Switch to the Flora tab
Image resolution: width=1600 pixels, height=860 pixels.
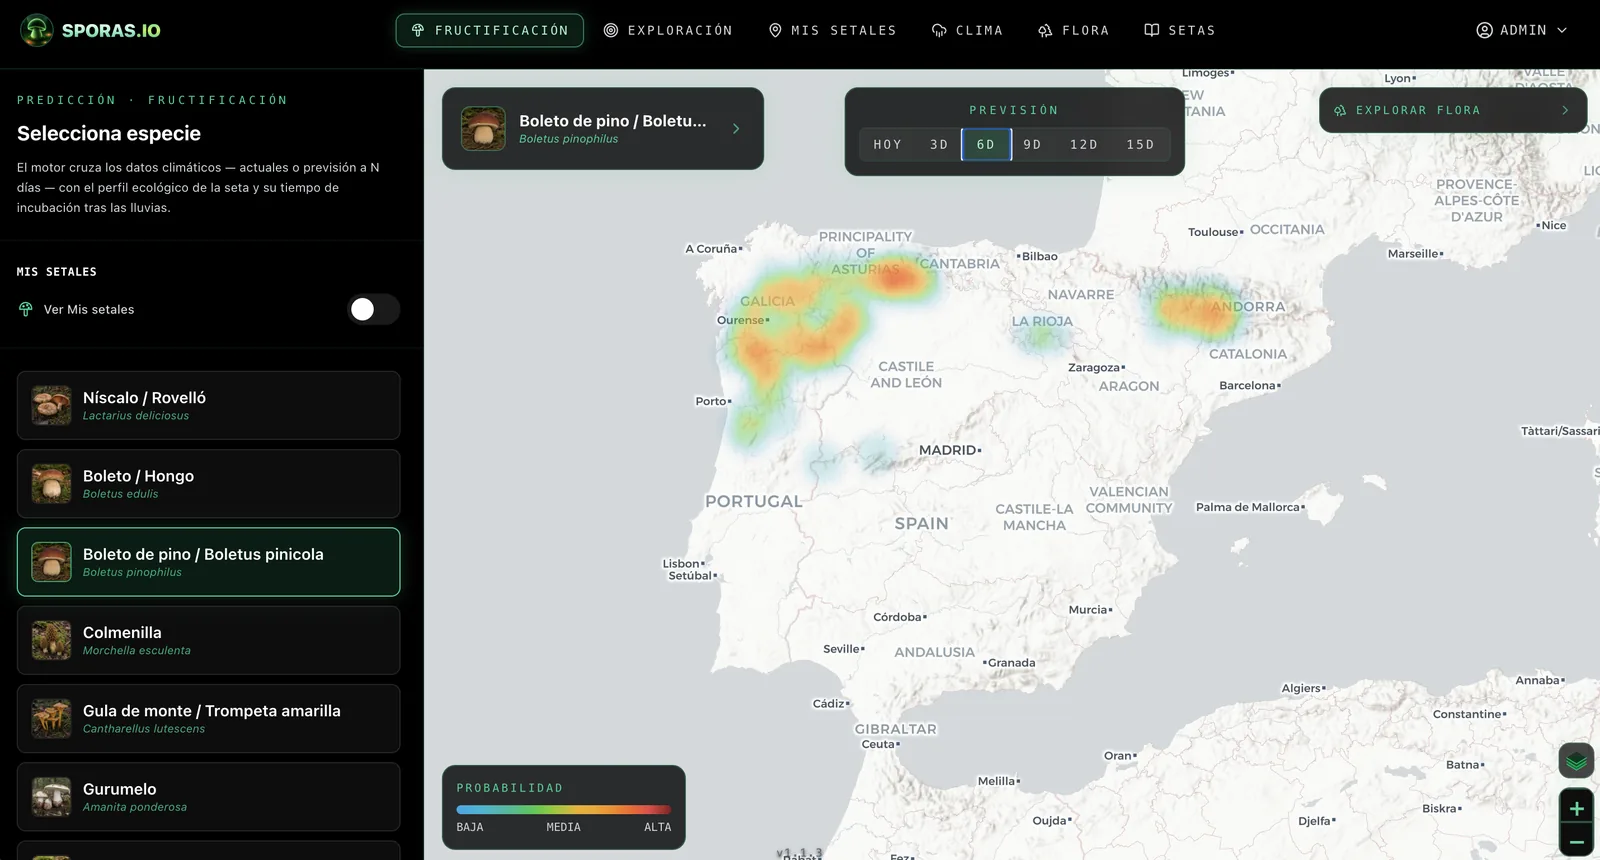coord(1074,31)
